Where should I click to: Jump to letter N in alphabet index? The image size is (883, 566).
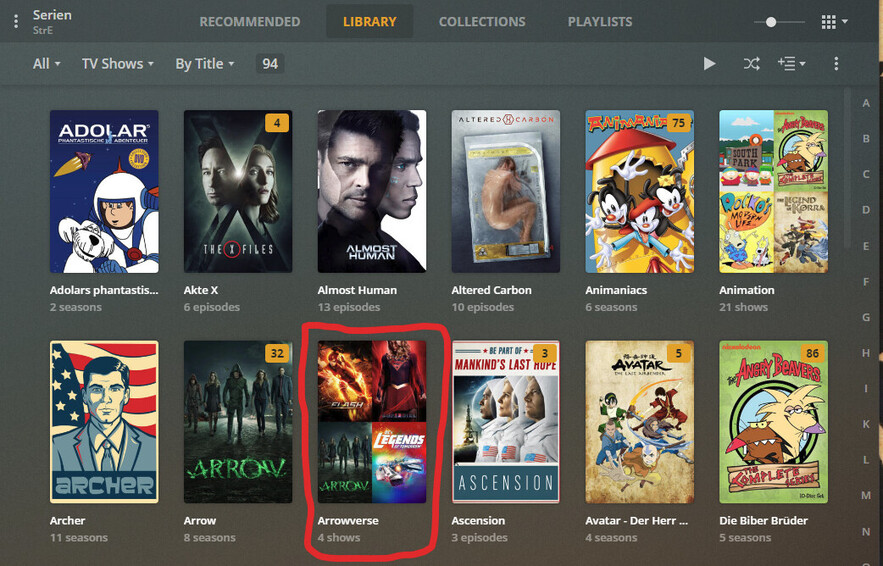866,531
